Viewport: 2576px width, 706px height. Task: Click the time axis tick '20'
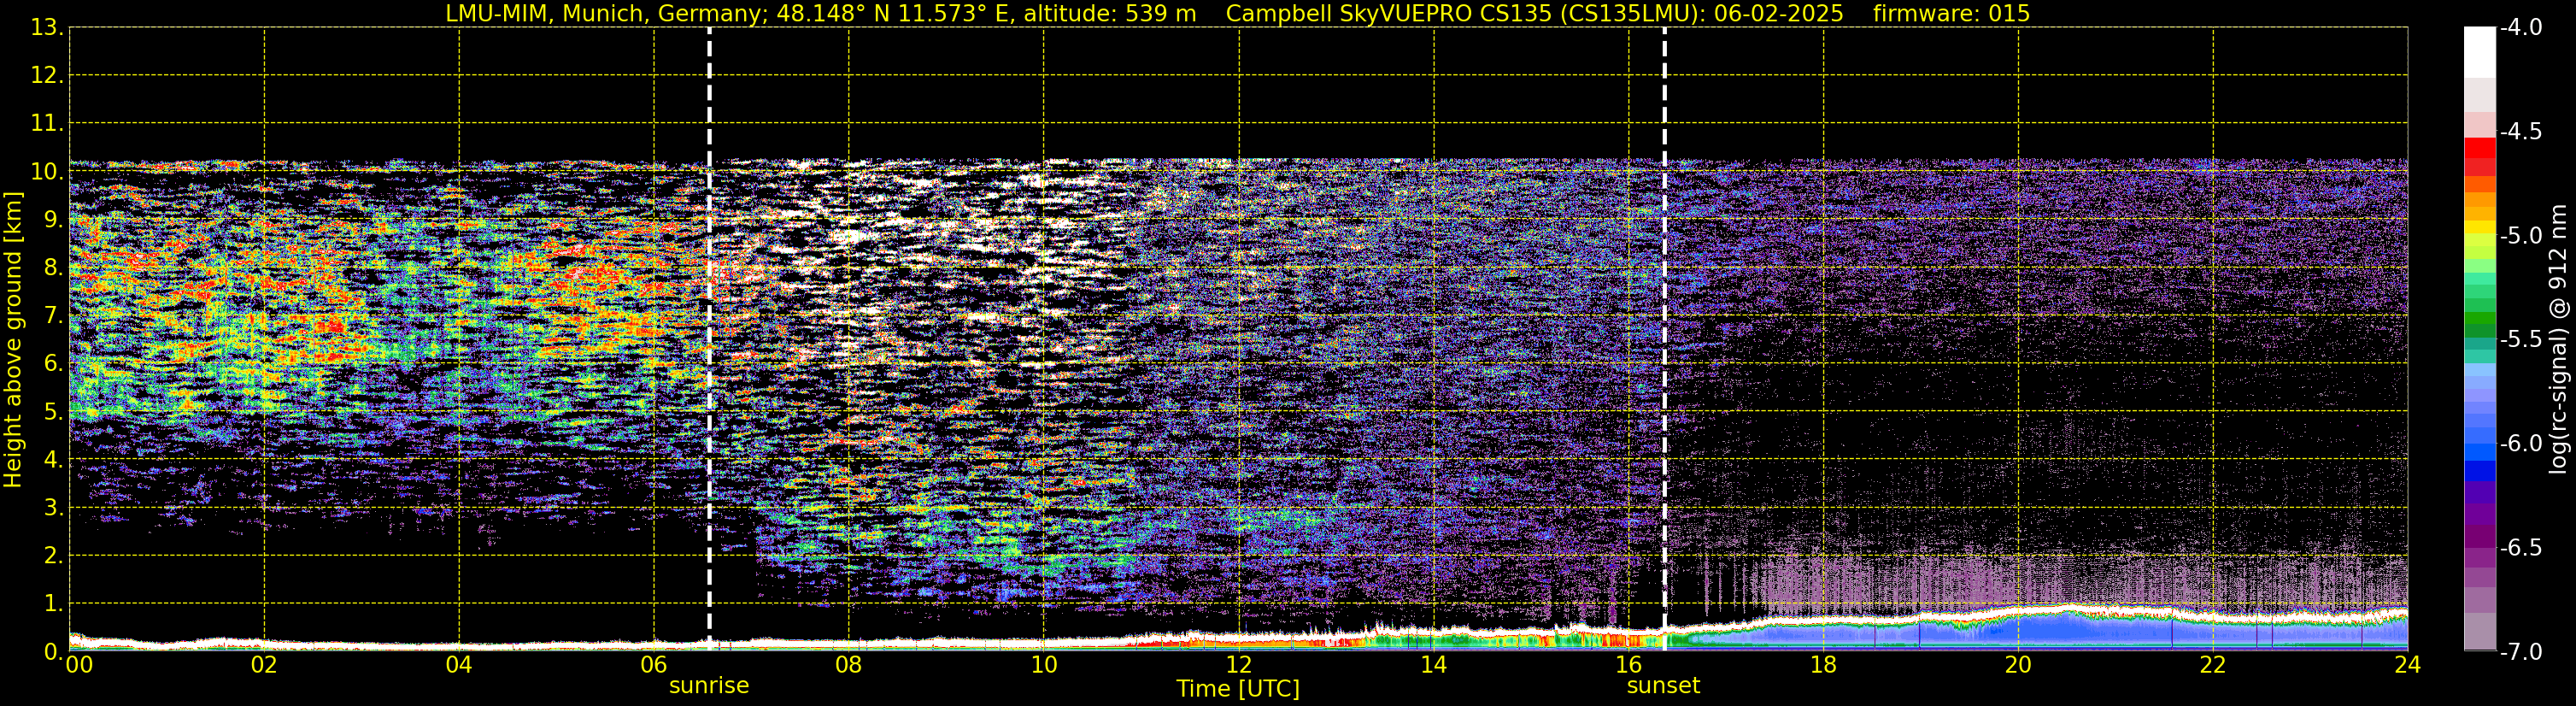(x=2019, y=665)
